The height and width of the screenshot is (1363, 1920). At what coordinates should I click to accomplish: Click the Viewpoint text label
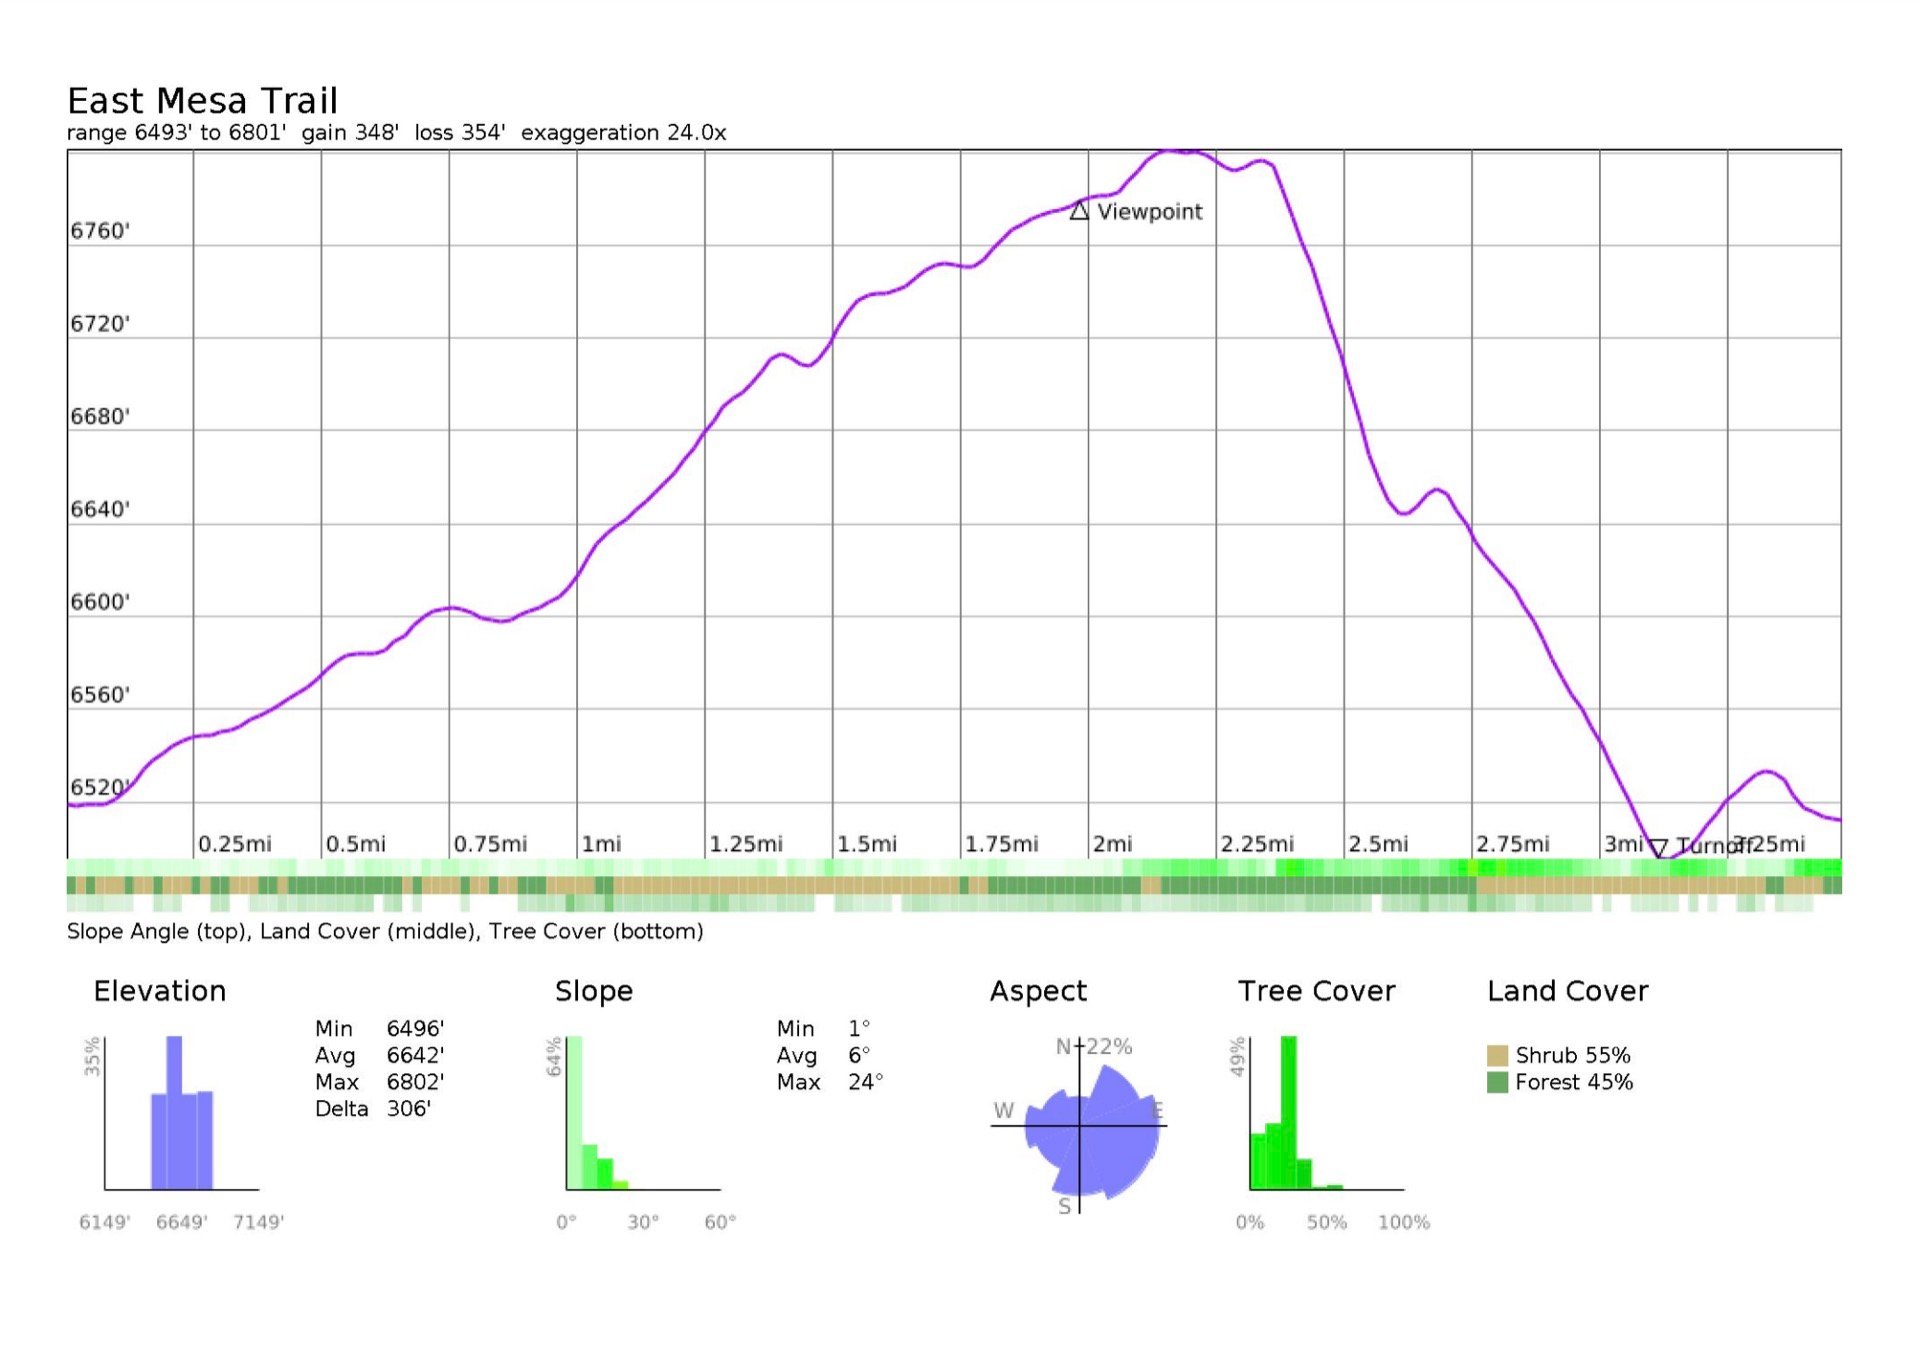[x=1149, y=212]
